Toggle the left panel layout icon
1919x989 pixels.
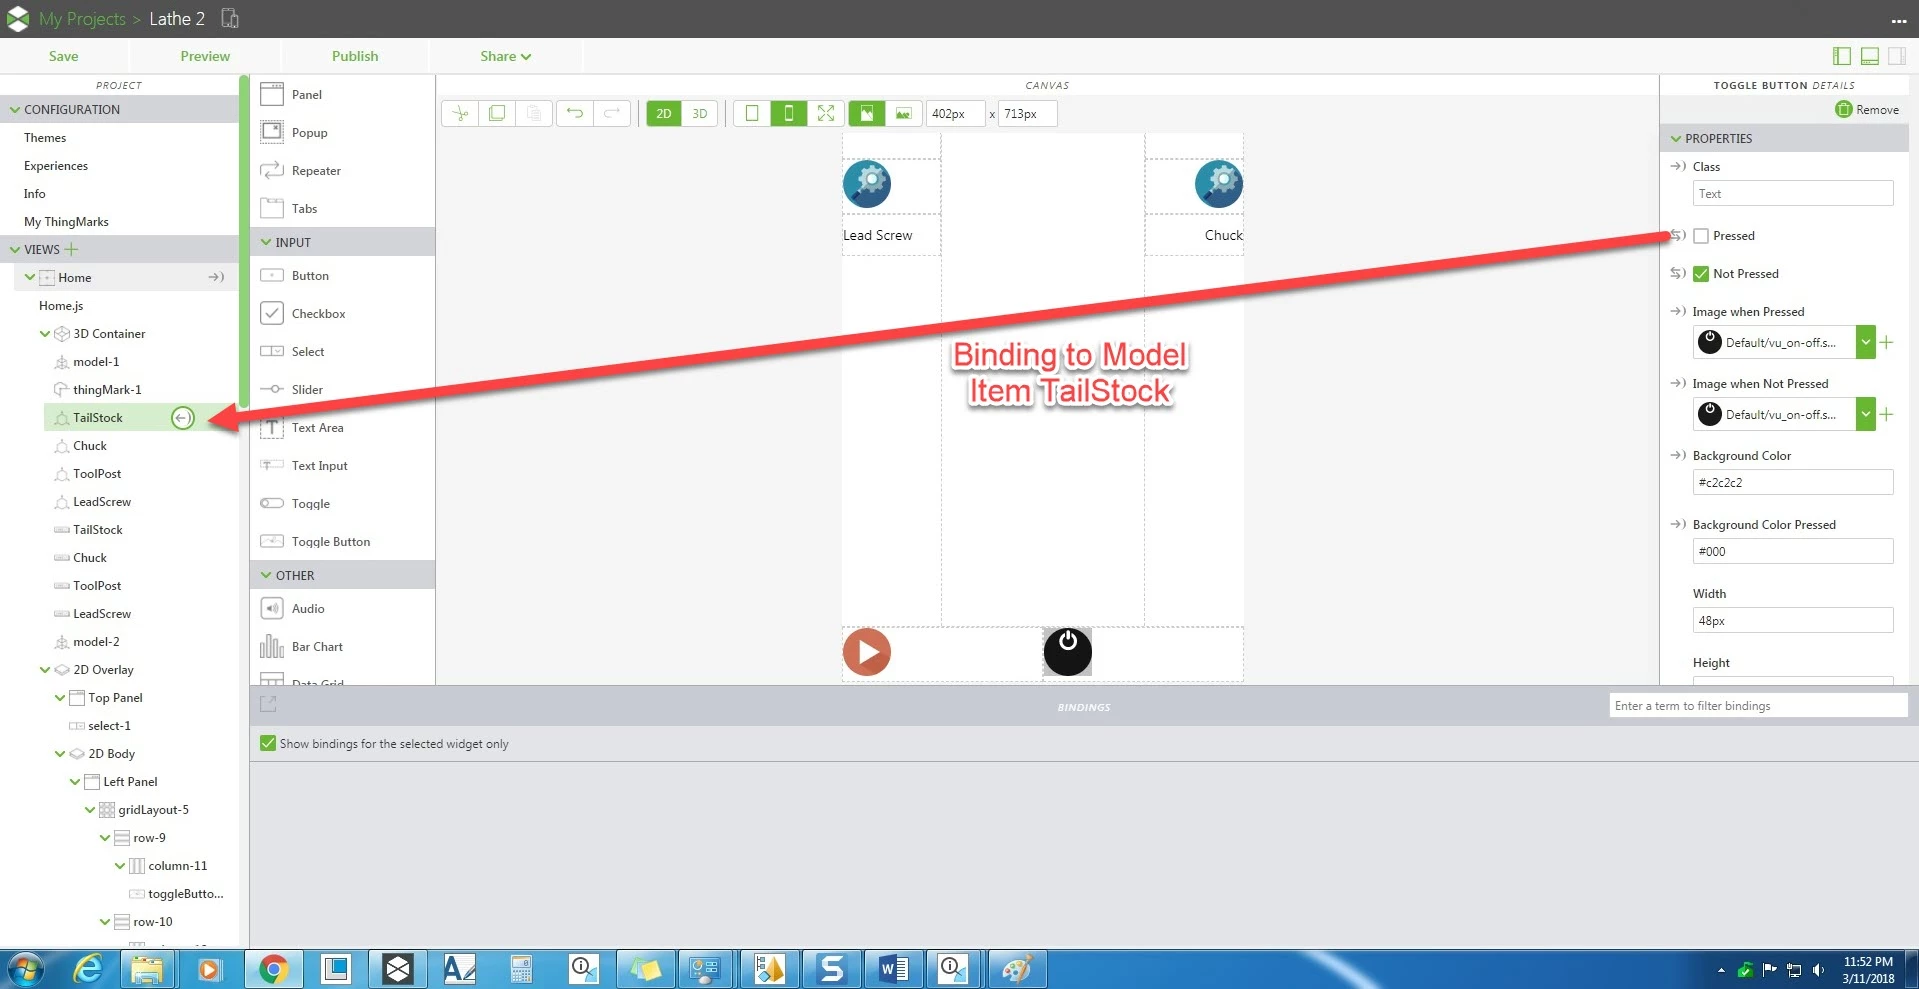(1841, 56)
